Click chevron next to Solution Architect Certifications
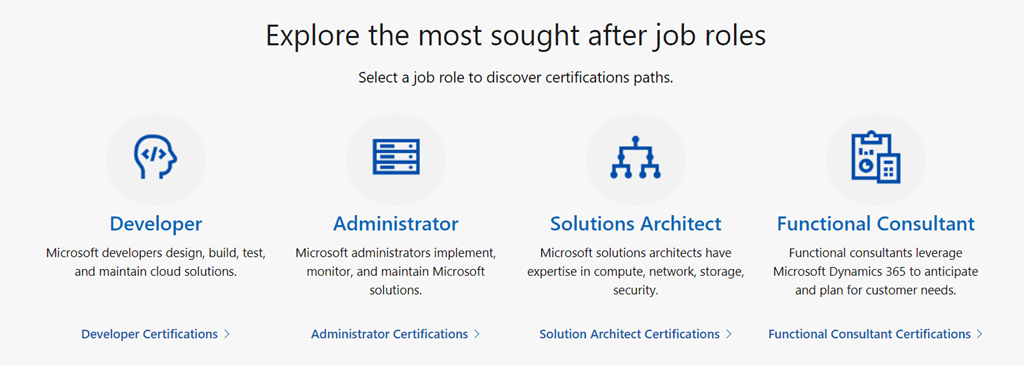This screenshot has height=365, width=1024. [729, 334]
